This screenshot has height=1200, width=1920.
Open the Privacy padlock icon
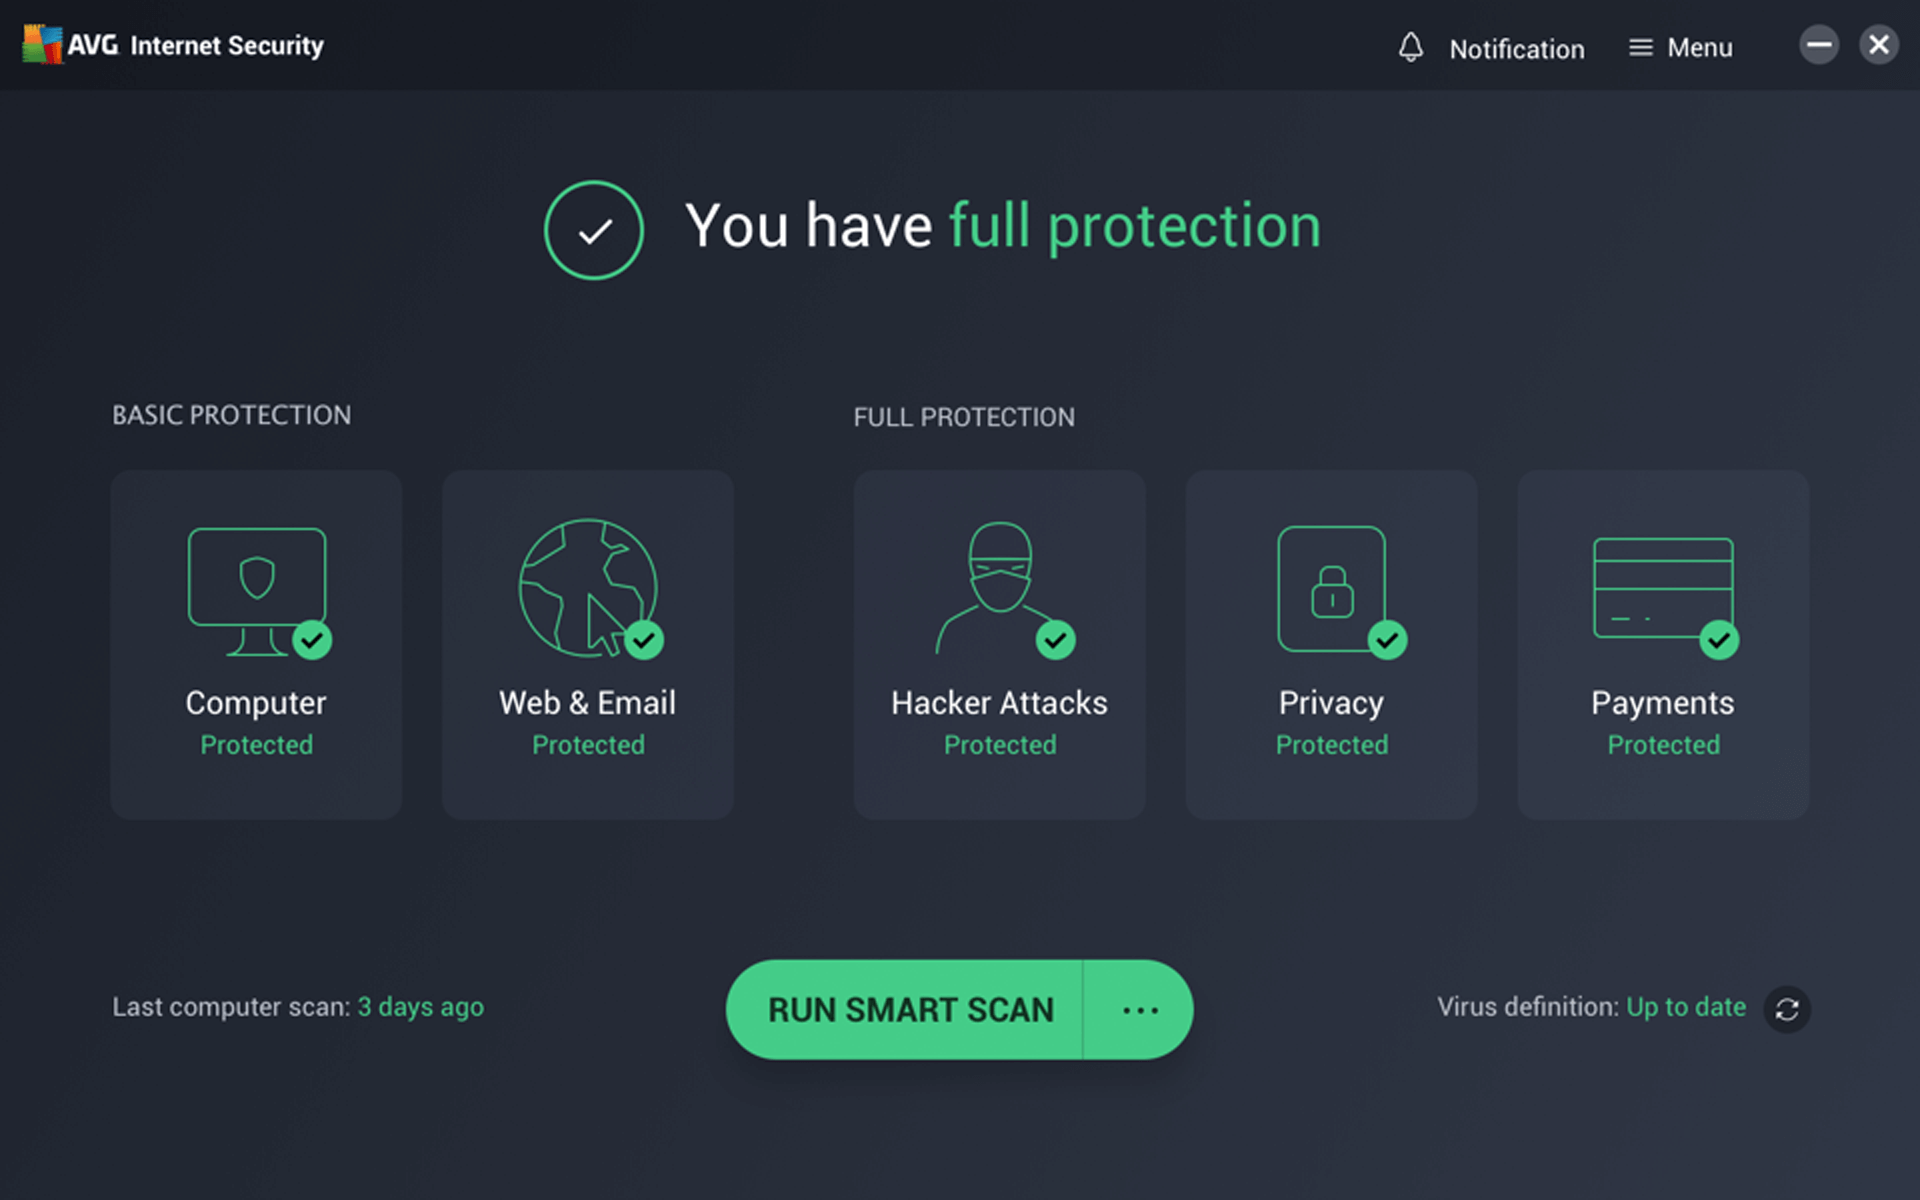point(1332,588)
